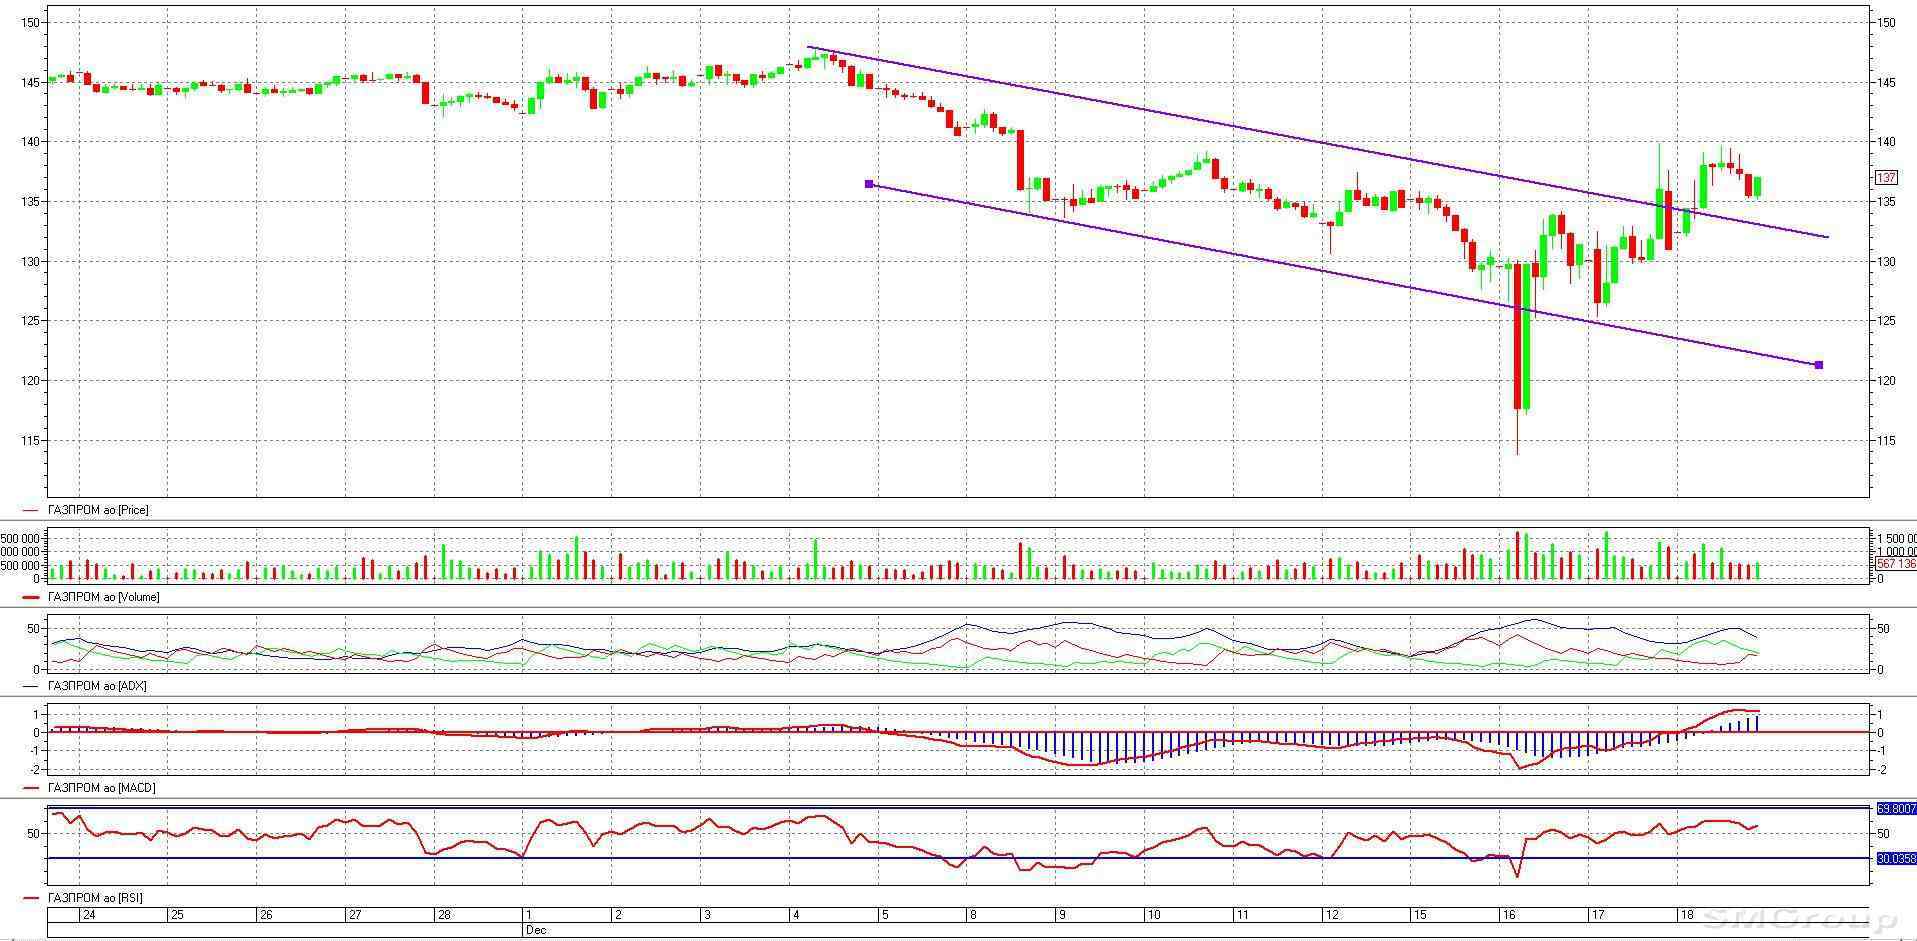Grab the lower channel line's starting square handle

(x=869, y=184)
